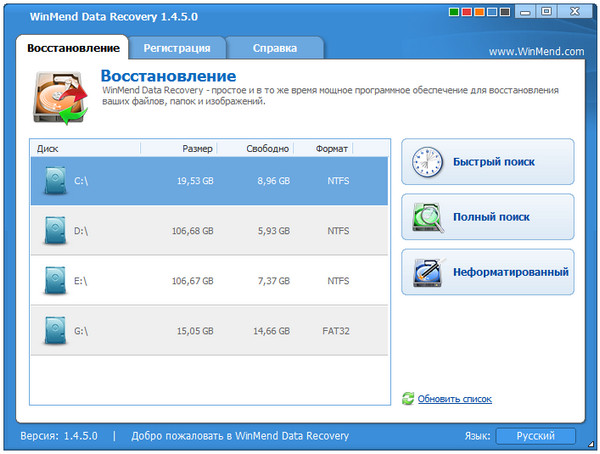Click the pencil icon on Неформатированный
The image size is (600, 454).
pos(427,272)
